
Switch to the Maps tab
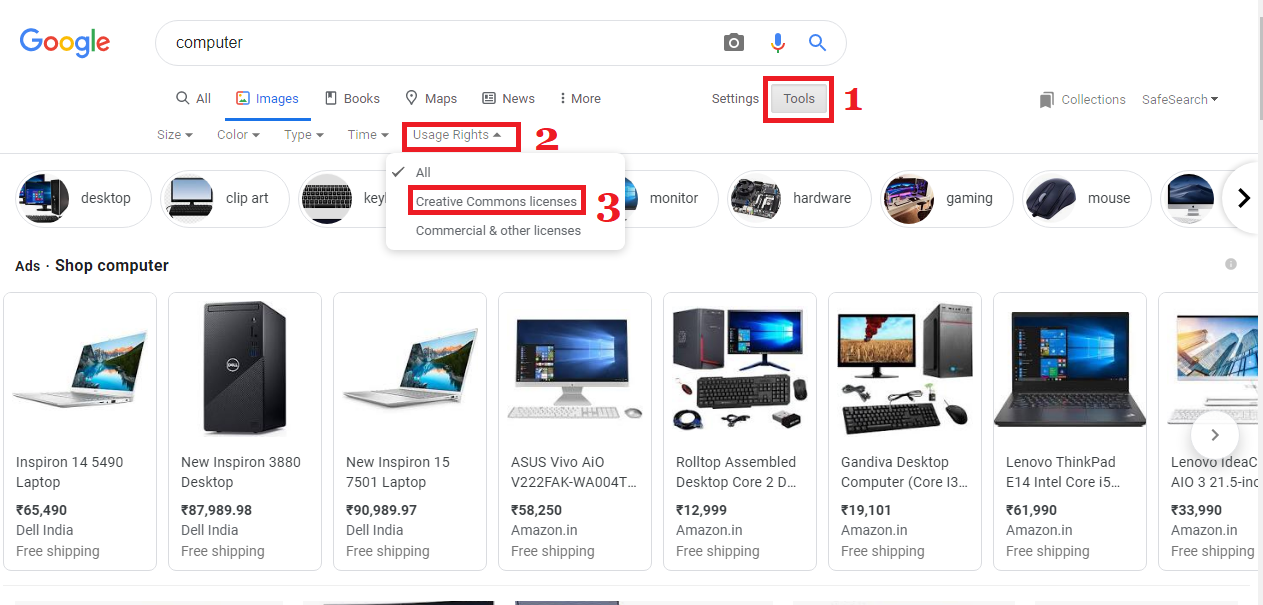(x=431, y=99)
